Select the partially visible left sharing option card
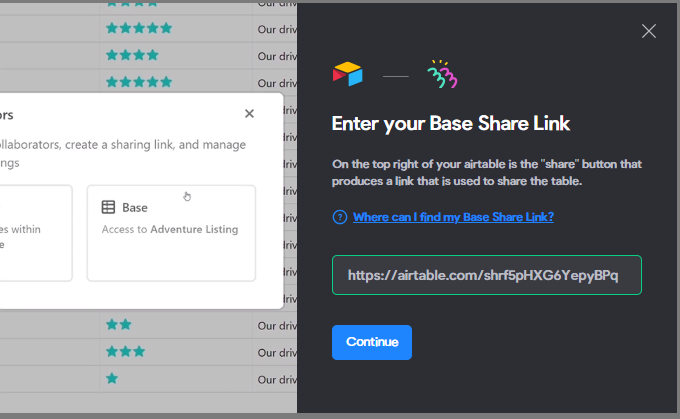Image resolution: width=680 pixels, height=419 pixels. [x=36, y=233]
